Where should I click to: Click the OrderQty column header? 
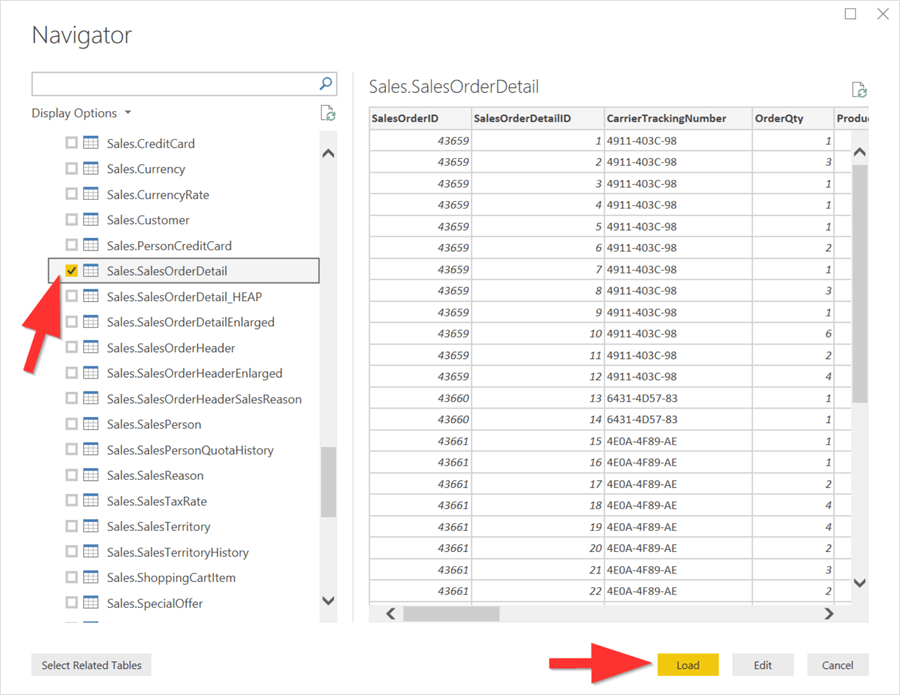[792, 118]
